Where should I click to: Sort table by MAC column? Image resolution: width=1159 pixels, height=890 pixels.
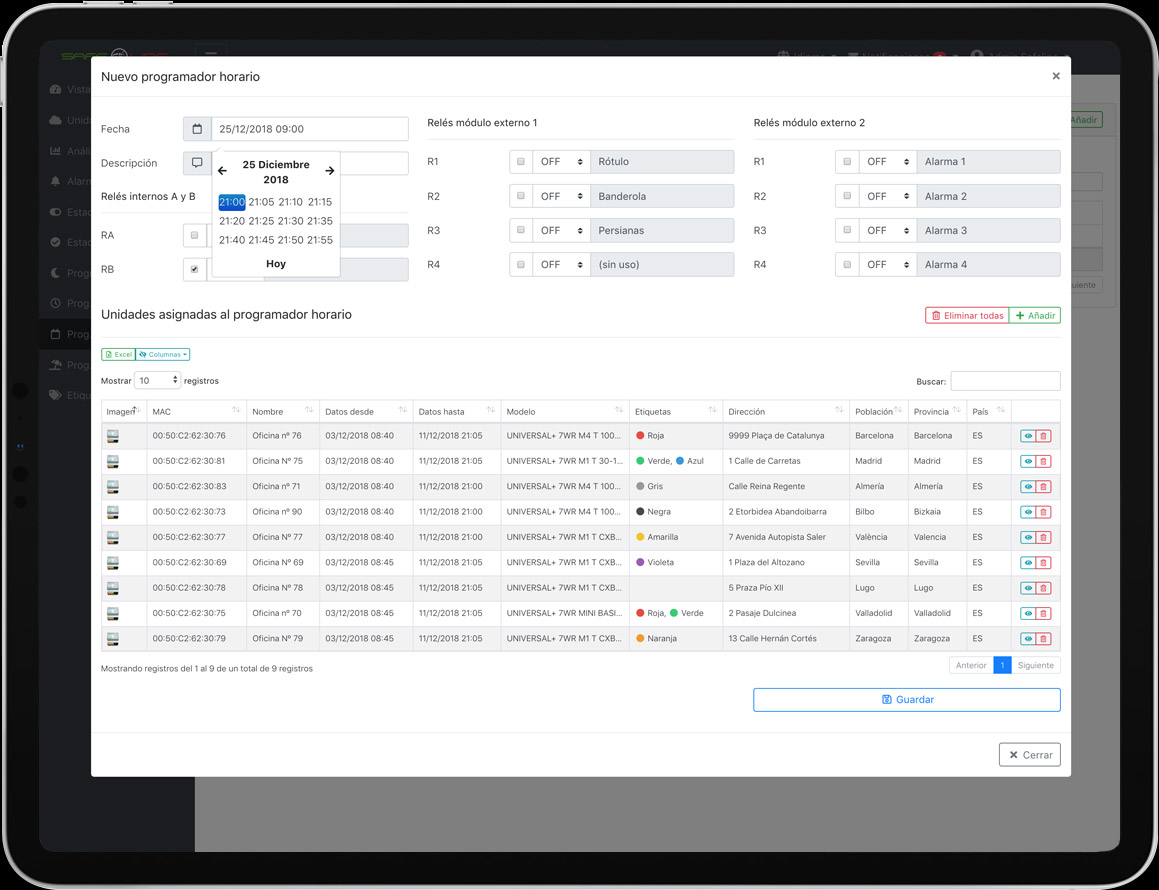pyautogui.click(x=196, y=412)
